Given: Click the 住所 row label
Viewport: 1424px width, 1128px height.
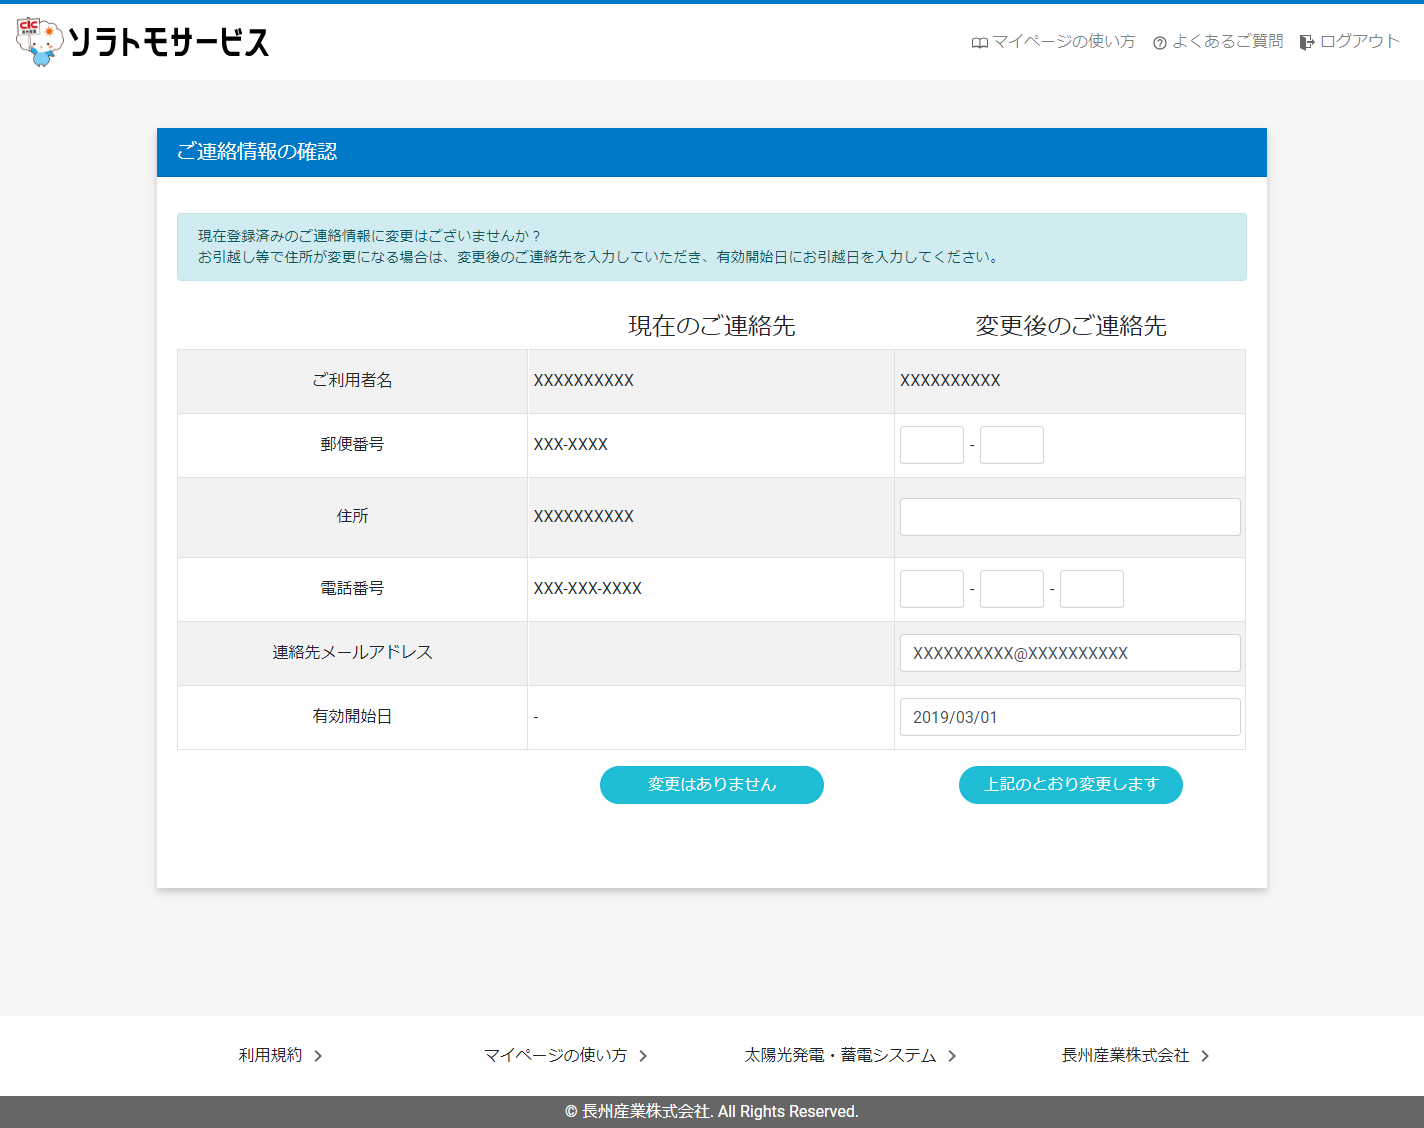Looking at the screenshot, I should coord(352,516).
